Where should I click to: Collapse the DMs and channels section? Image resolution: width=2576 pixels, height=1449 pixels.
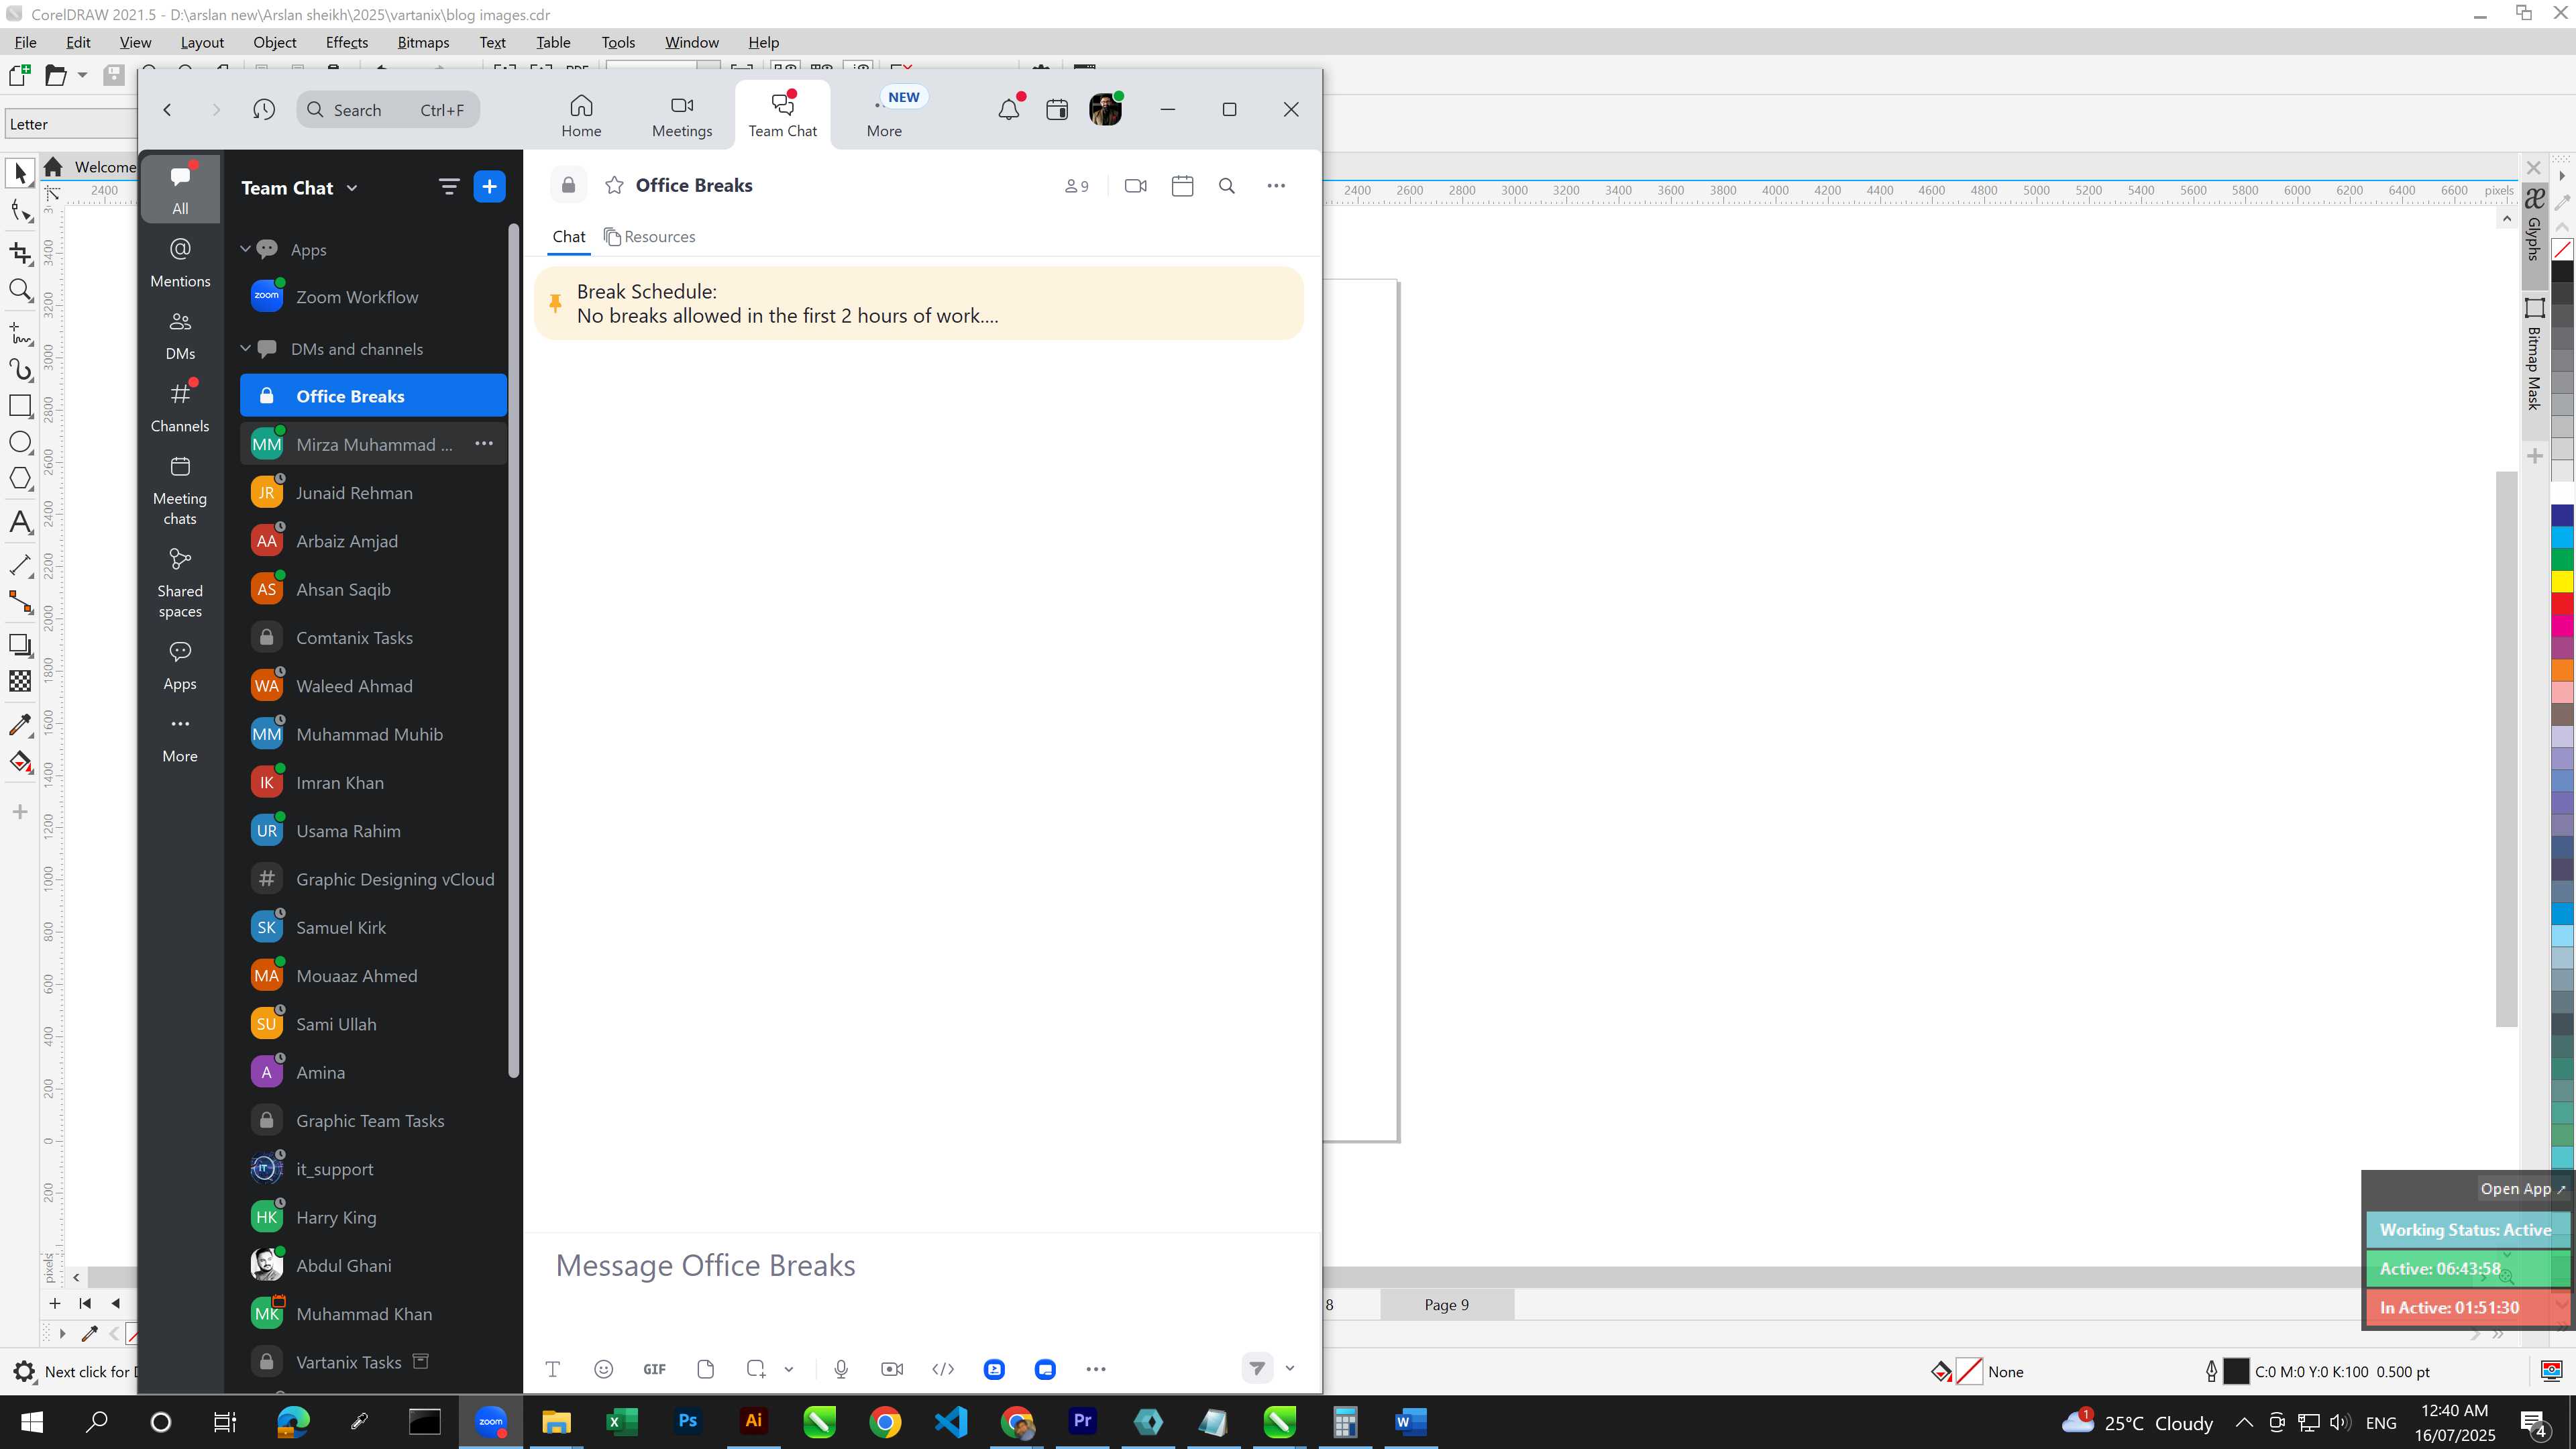[x=245, y=348]
